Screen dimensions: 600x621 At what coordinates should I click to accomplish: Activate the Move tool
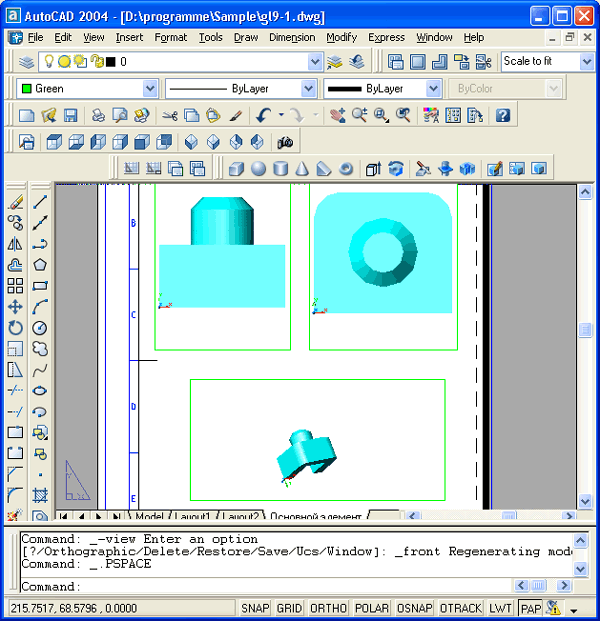pyautogui.click(x=15, y=307)
